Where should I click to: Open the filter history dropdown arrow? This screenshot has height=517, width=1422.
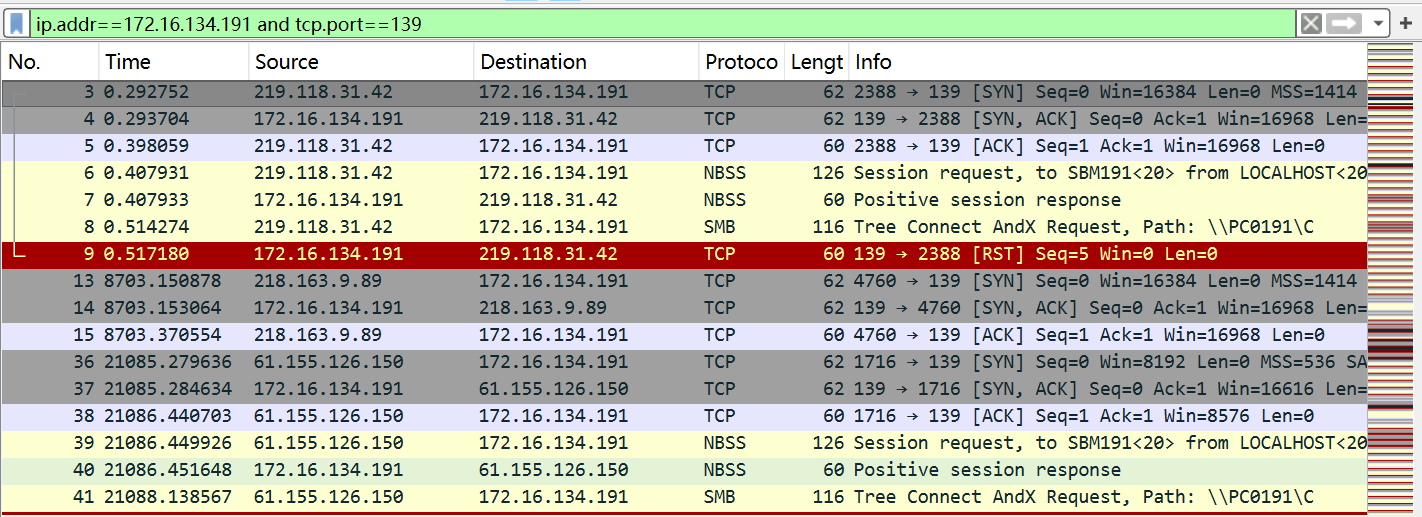tap(1379, 23)
